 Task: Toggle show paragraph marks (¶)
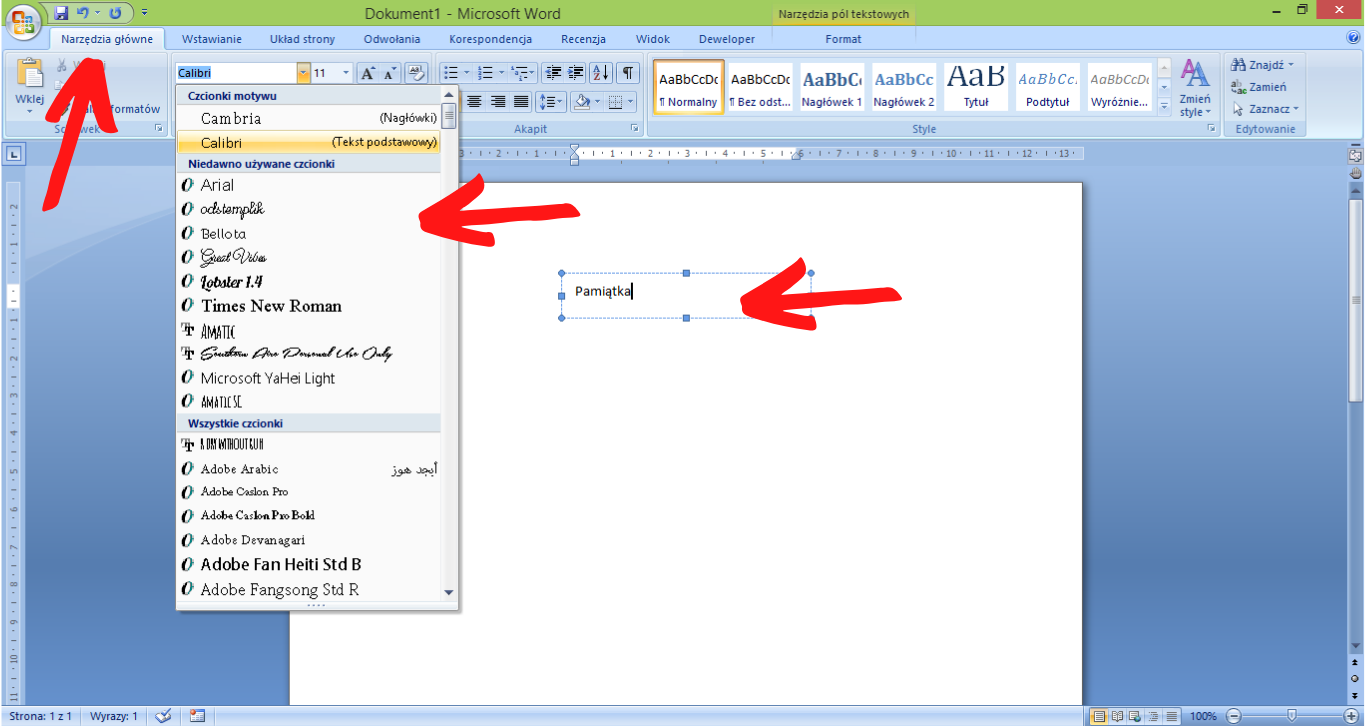[628, 73]
